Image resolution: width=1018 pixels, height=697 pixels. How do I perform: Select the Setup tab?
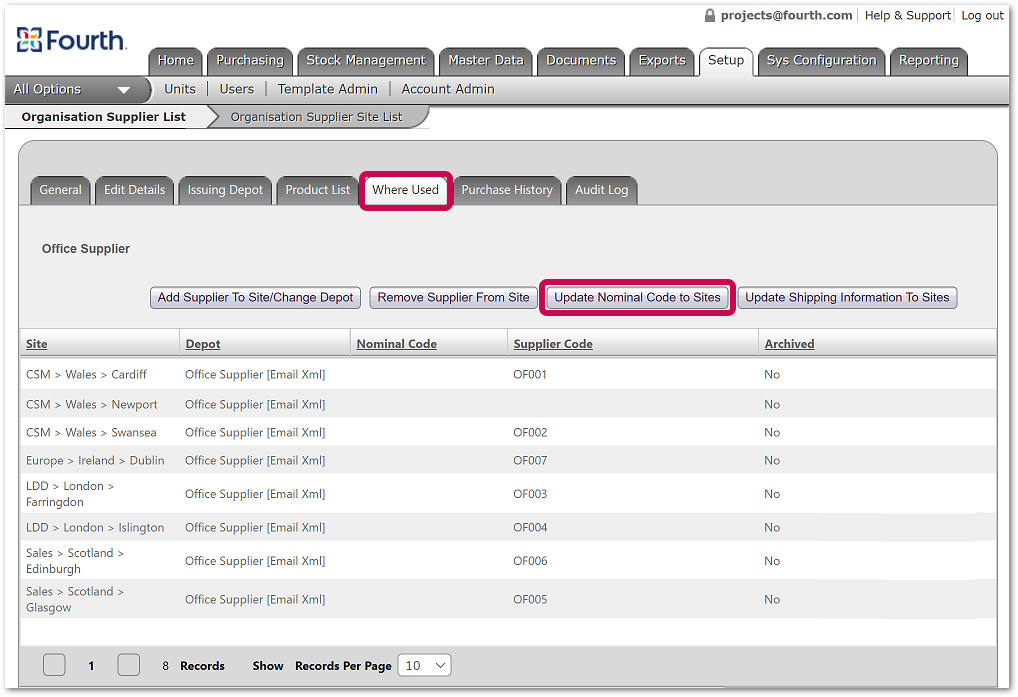click(x=726, y=61)
